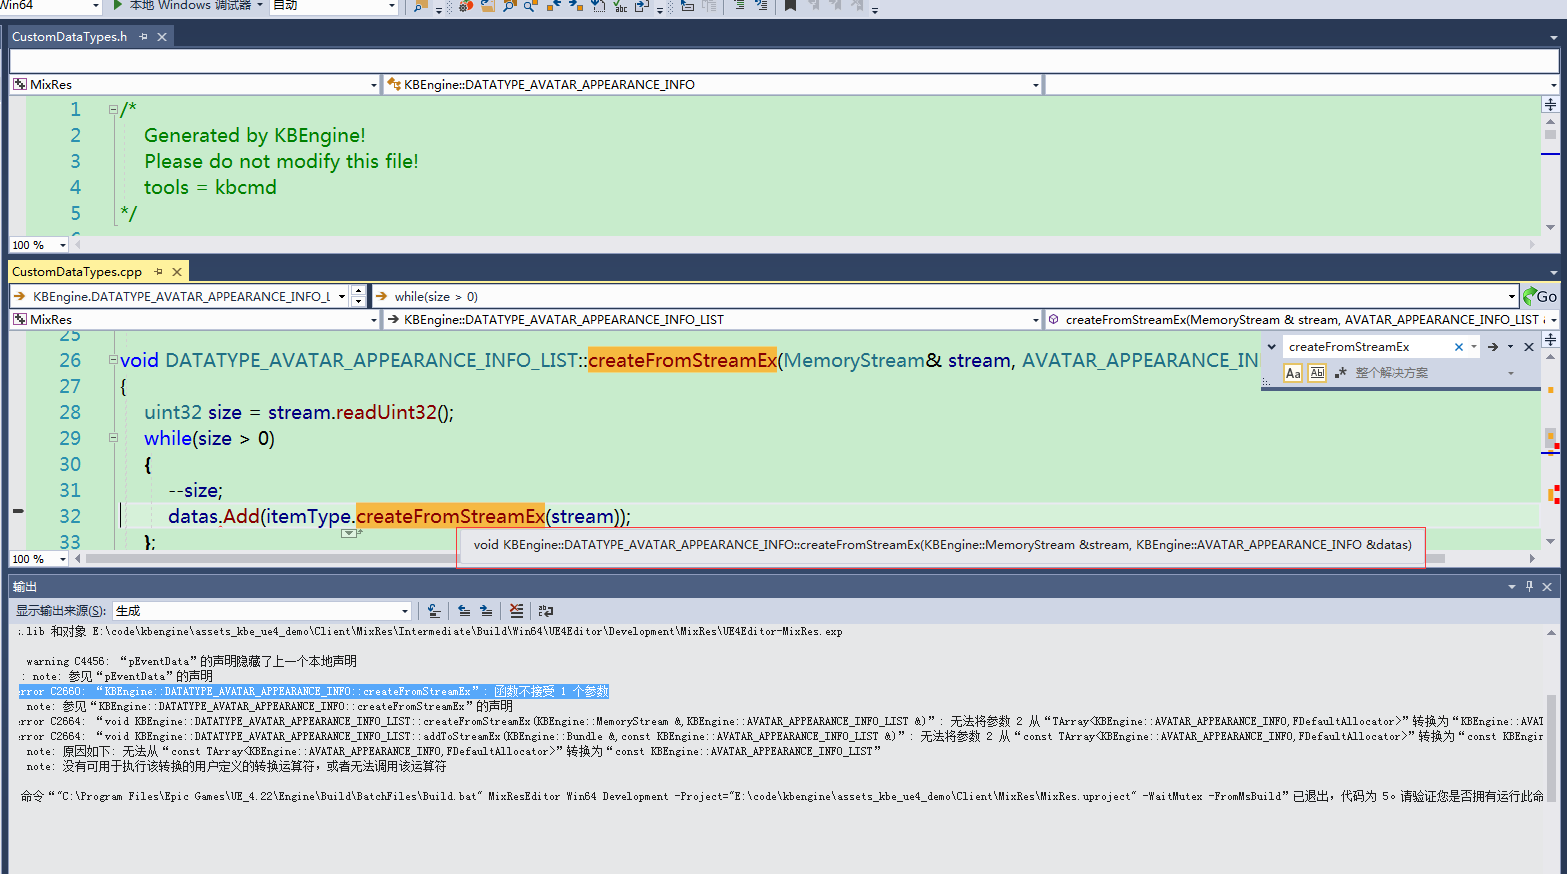
Task: Disable Match Case (Aa) in the Quick Find box
Action: 1293,372
